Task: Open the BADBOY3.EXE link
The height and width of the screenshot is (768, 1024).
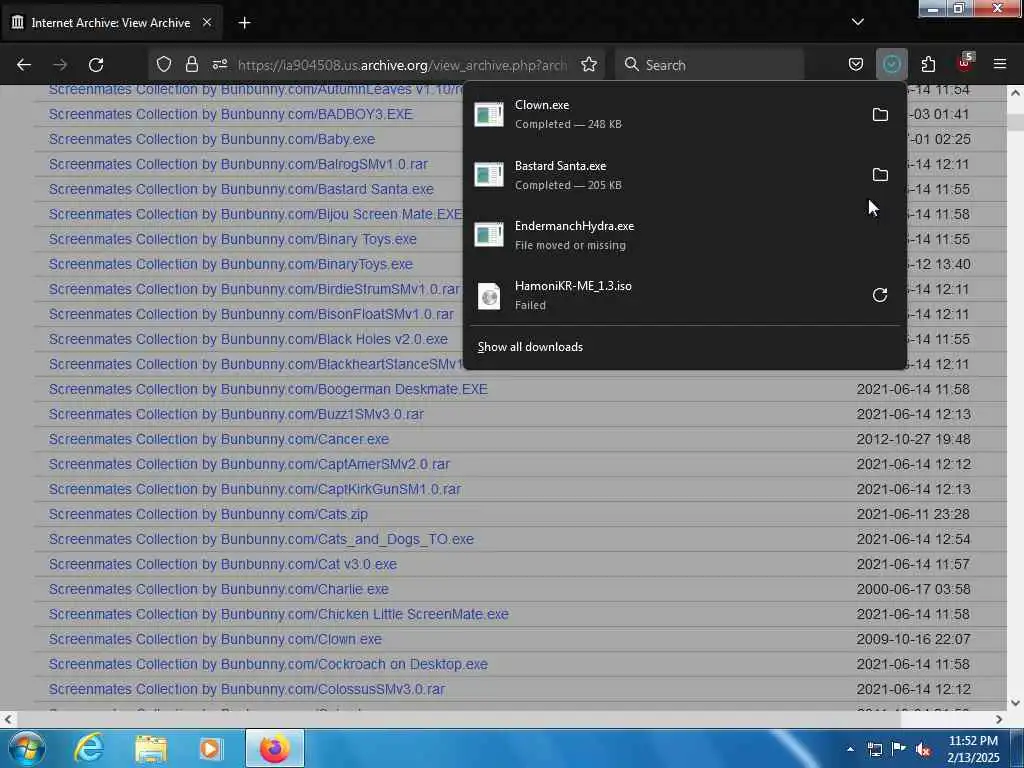Action: click(231, 114)
